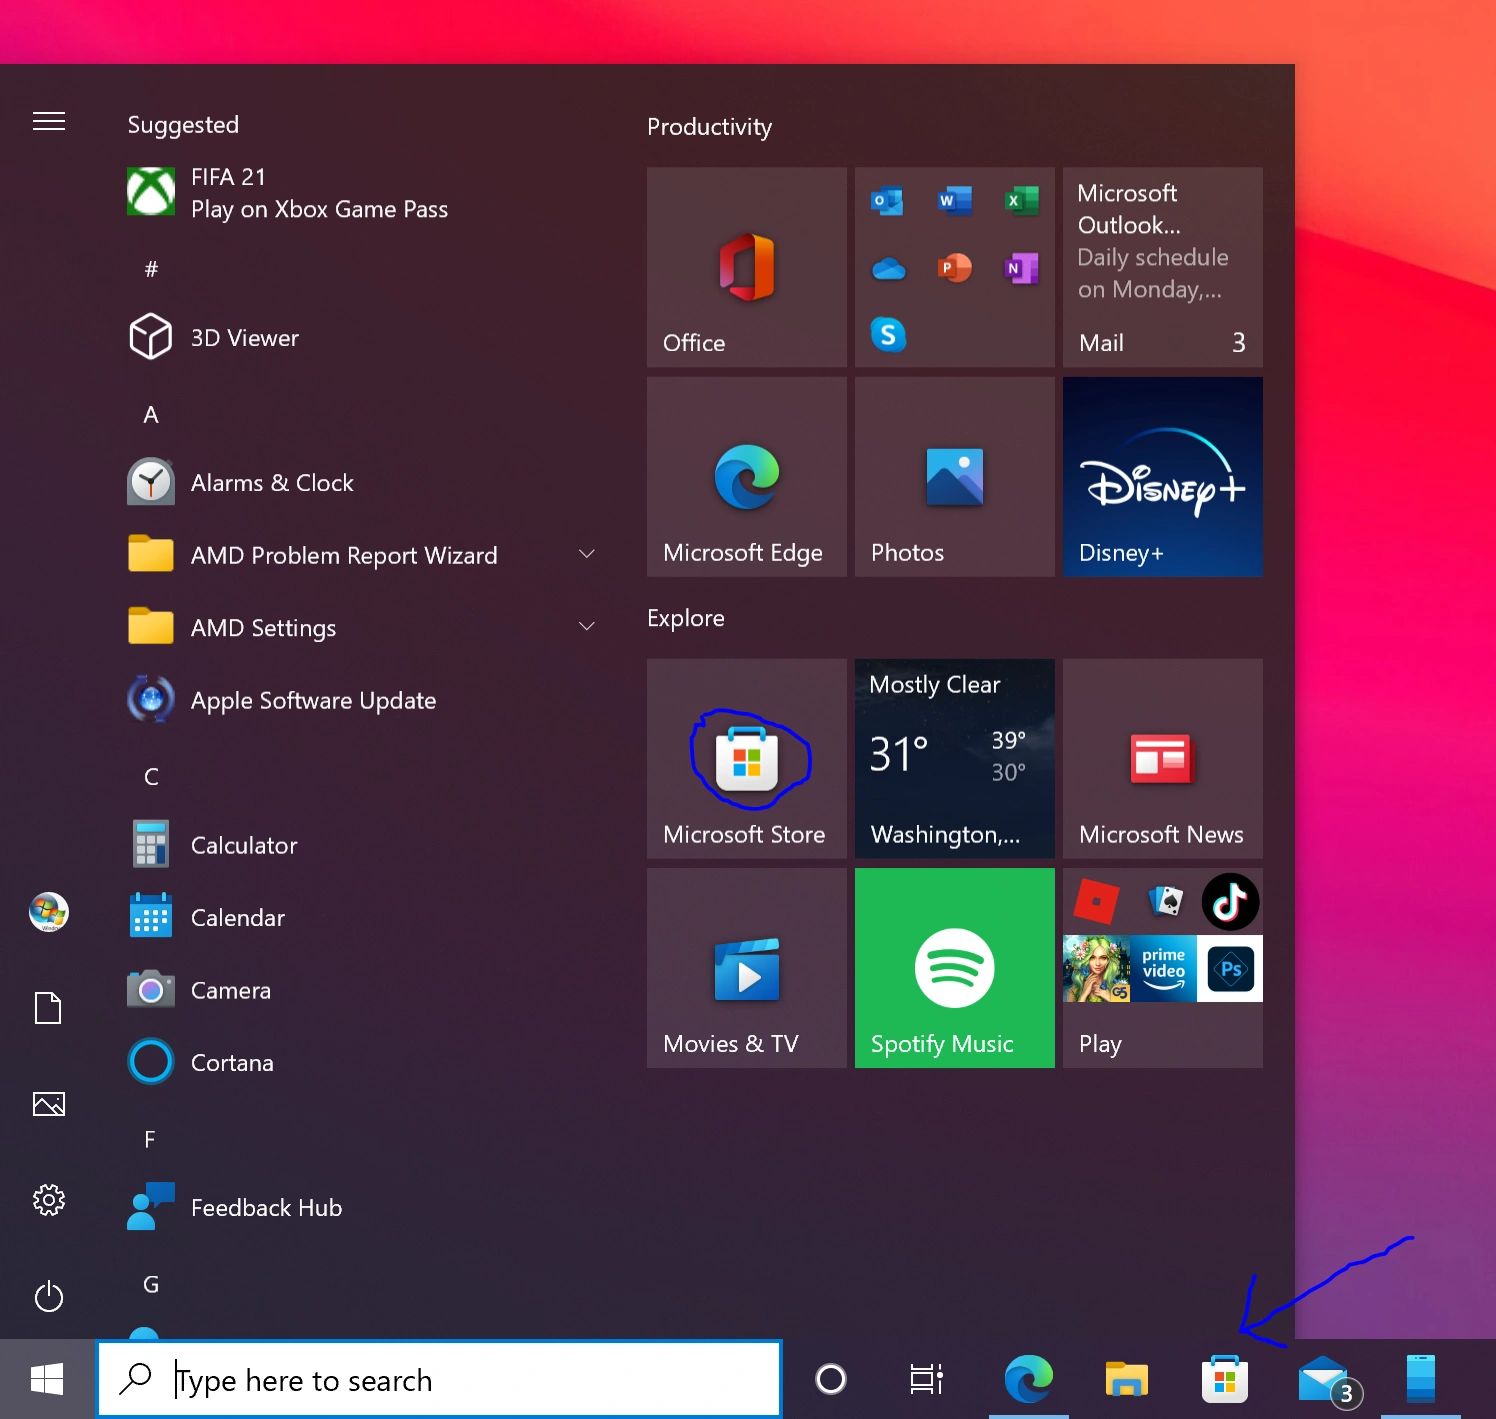Open PowerPoint in the Office apps tile
The width and height of the screenshot is (1496, 1419).
pos(955,268)
